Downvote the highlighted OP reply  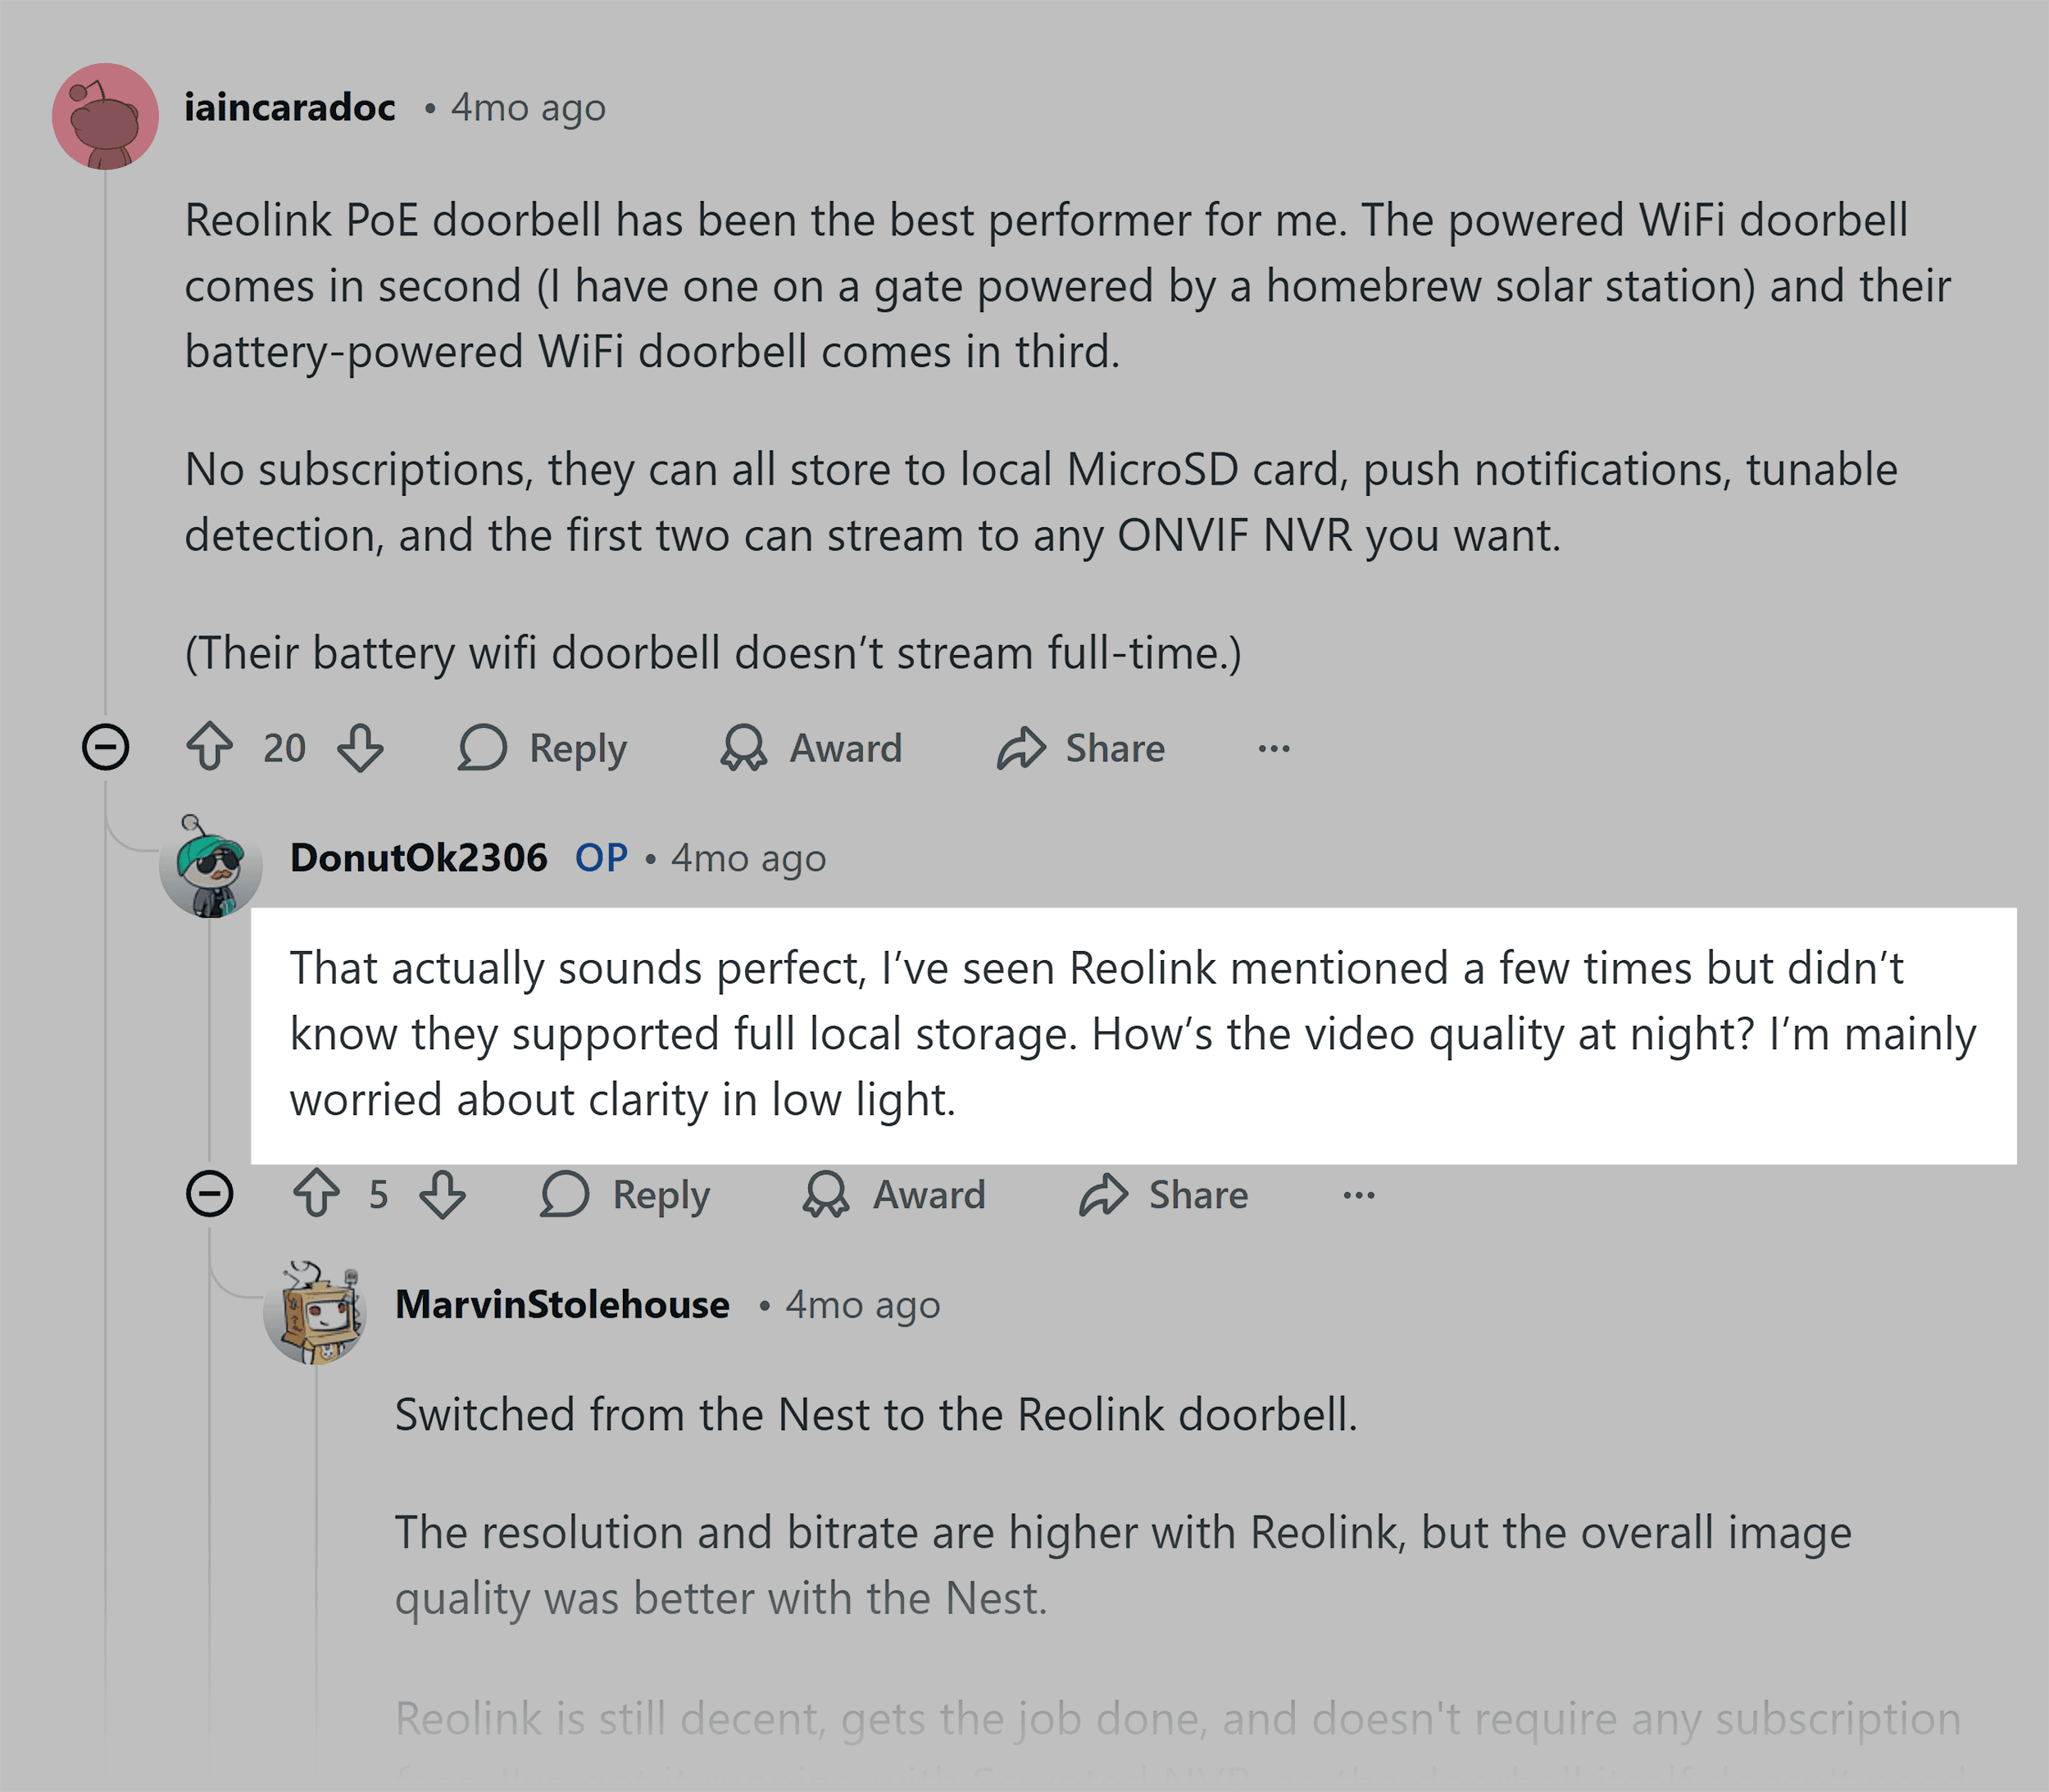443,1194
